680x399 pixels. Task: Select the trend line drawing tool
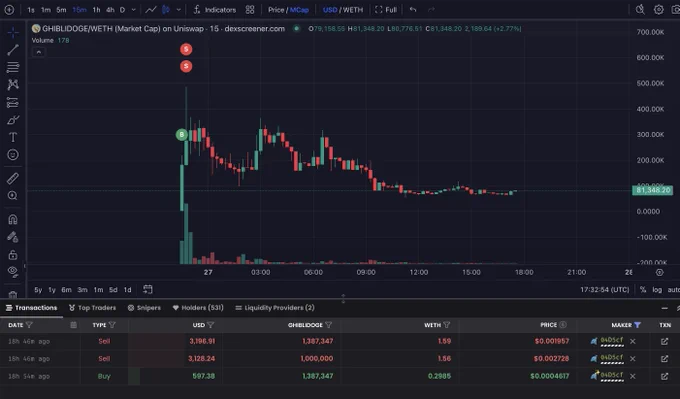(x=13, y=49)
